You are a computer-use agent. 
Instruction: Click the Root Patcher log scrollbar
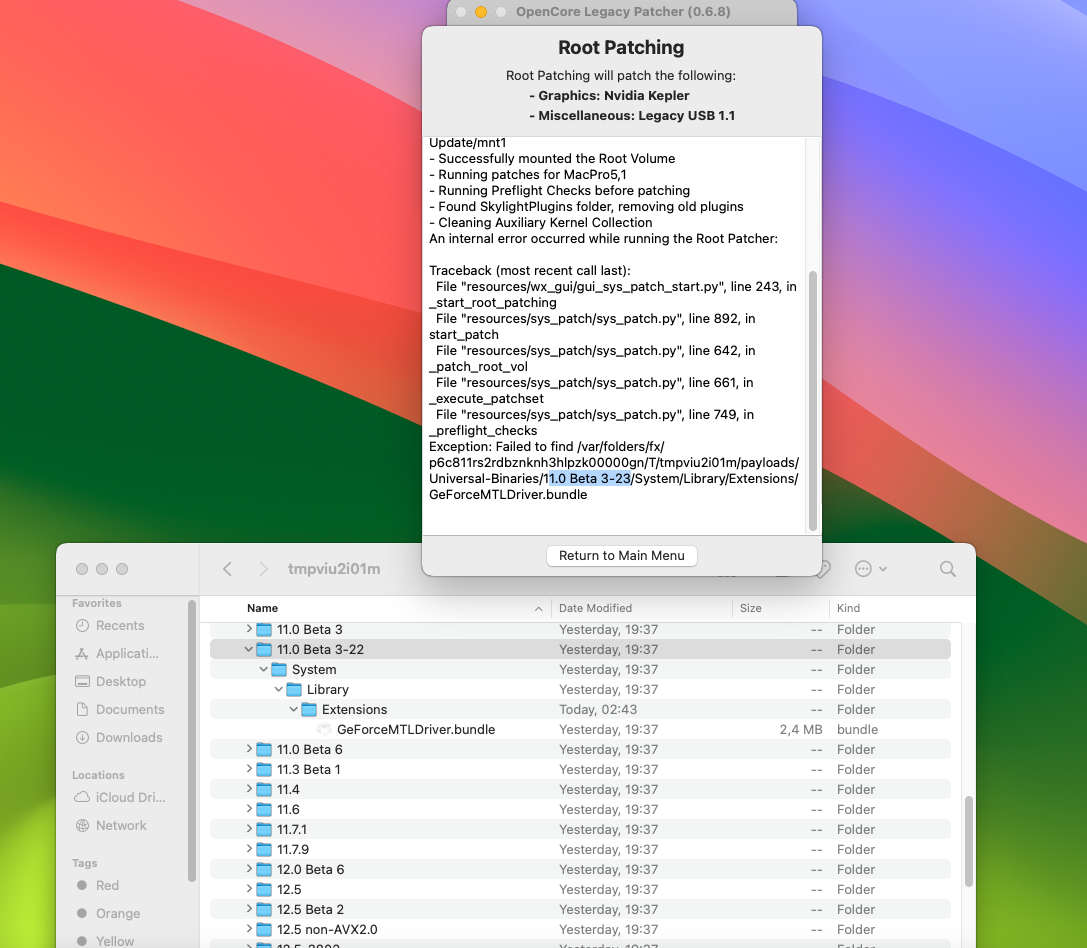[812, 400]
